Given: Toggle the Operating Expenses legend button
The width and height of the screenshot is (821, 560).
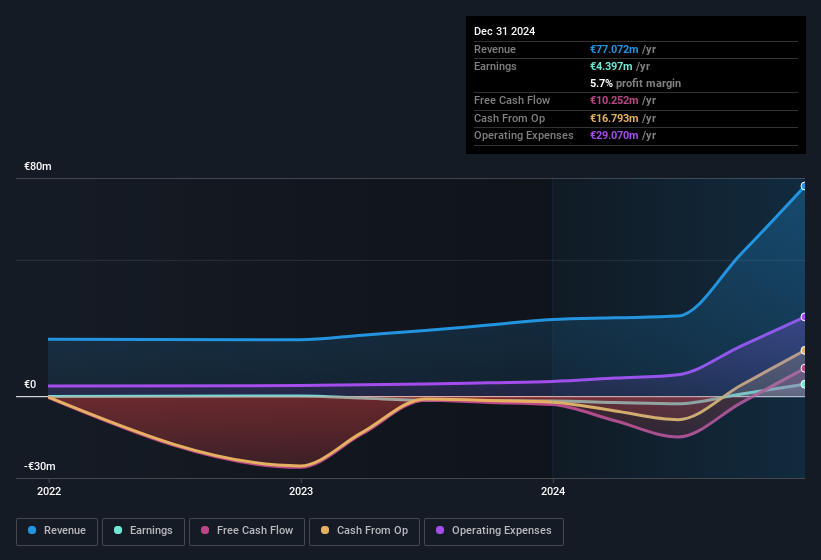Looking at the screenshot, I should coord(494,532).
